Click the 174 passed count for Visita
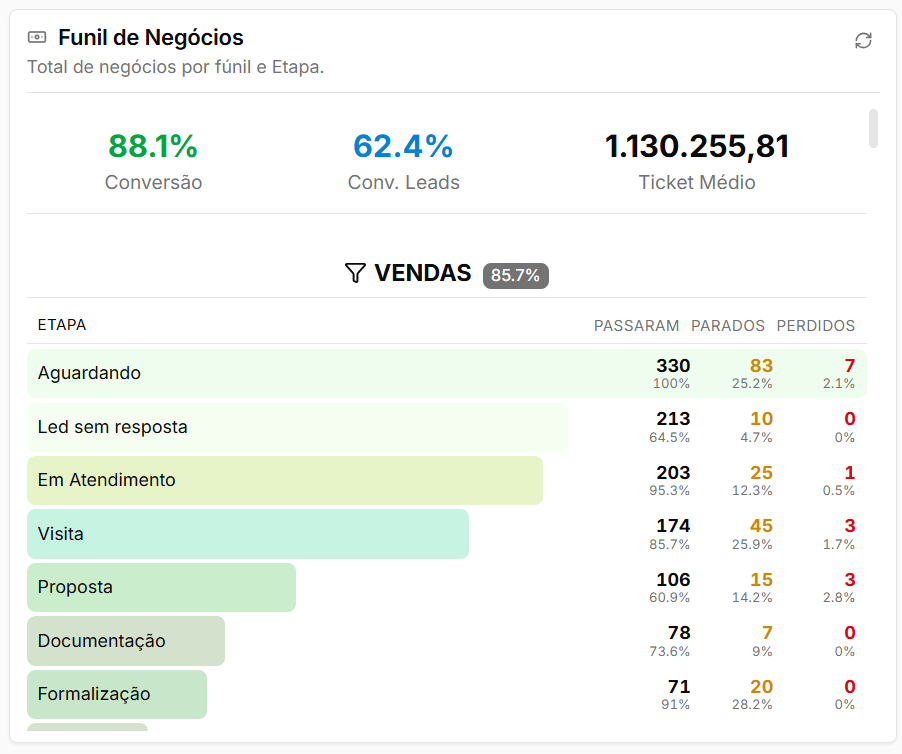The height and width of the screenshot is (754, 902). pos(673,526)
